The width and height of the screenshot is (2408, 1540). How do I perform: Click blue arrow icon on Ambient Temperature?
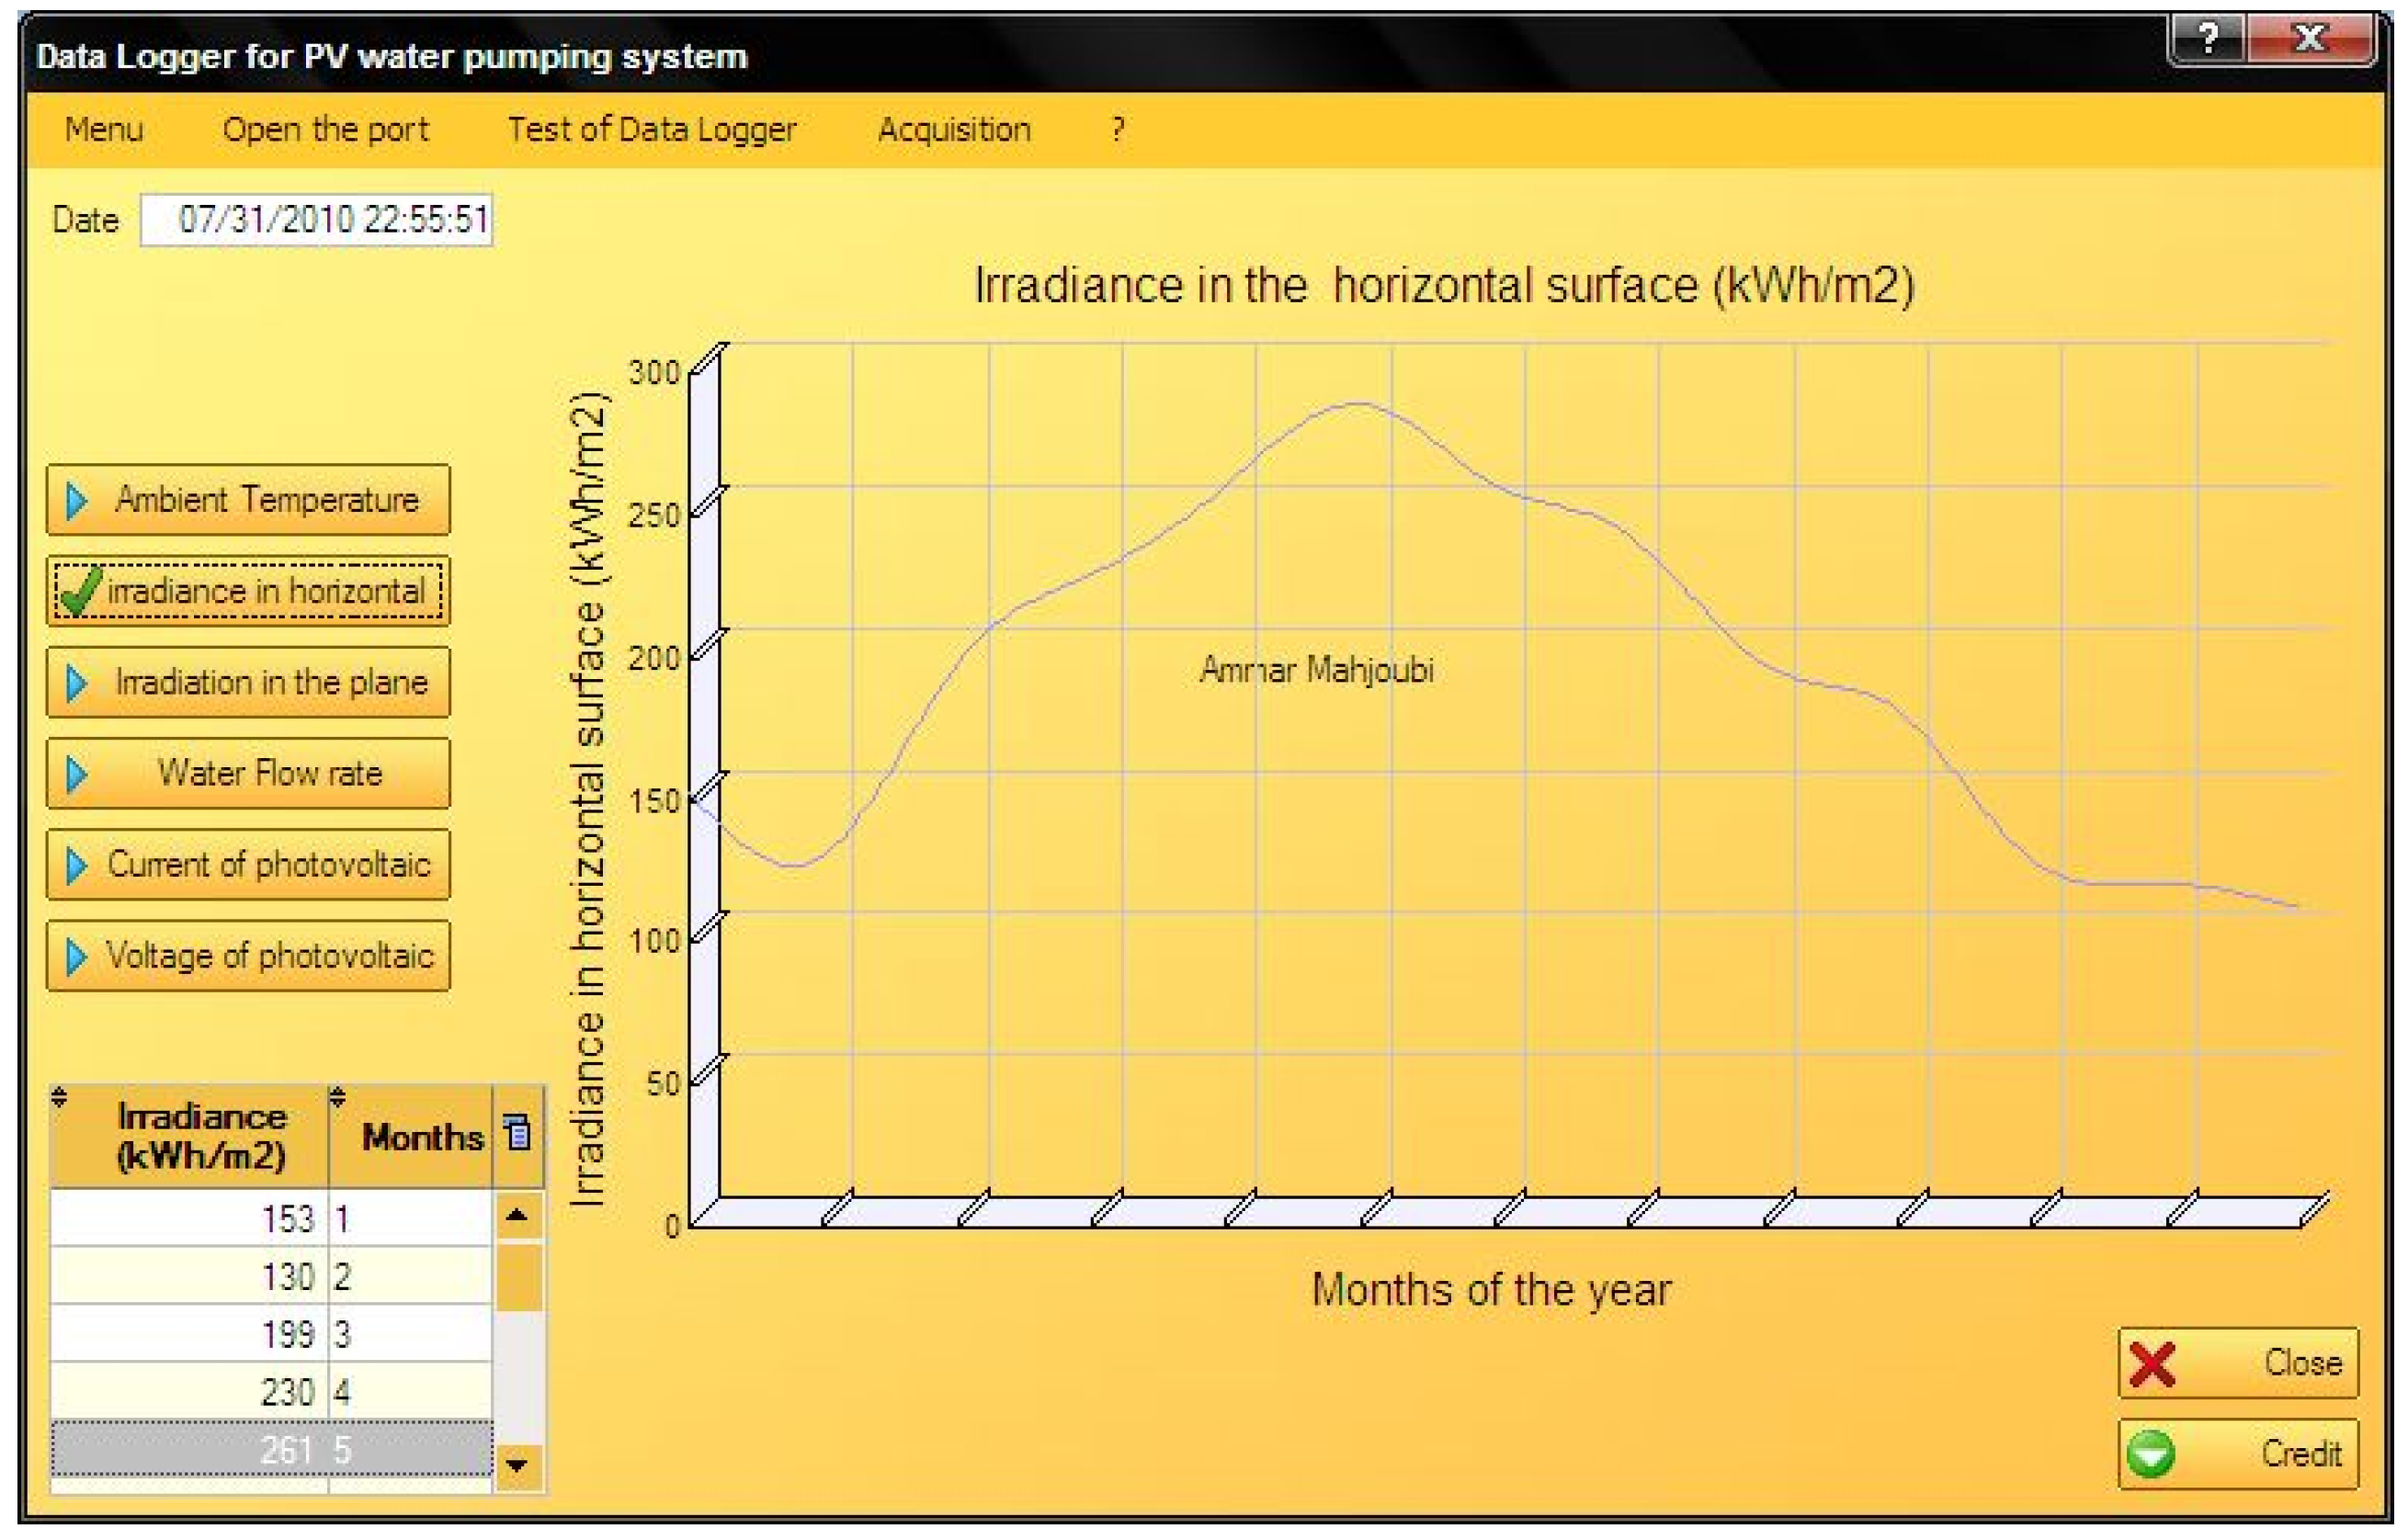click(x=76, y=500)
